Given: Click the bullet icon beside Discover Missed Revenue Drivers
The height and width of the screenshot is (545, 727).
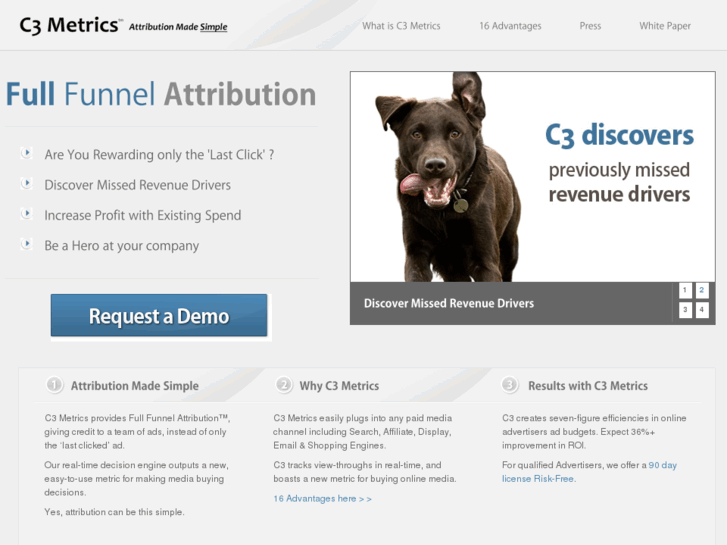Looking at the screenshot, I should point(27,183).
